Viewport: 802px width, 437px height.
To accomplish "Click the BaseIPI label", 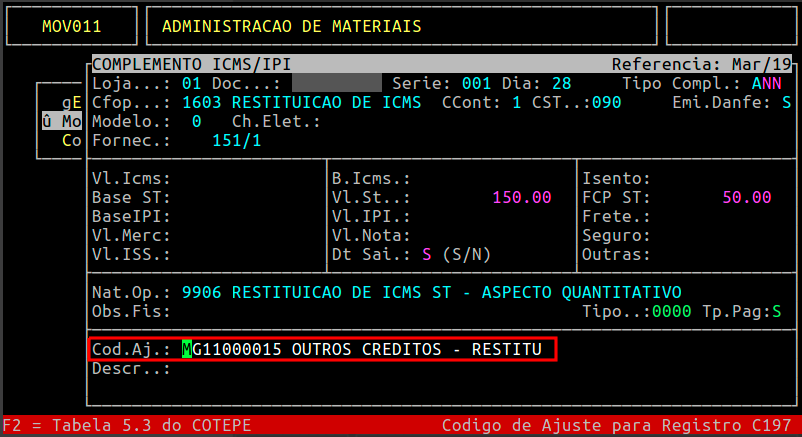I will click(x=131, y=216).
